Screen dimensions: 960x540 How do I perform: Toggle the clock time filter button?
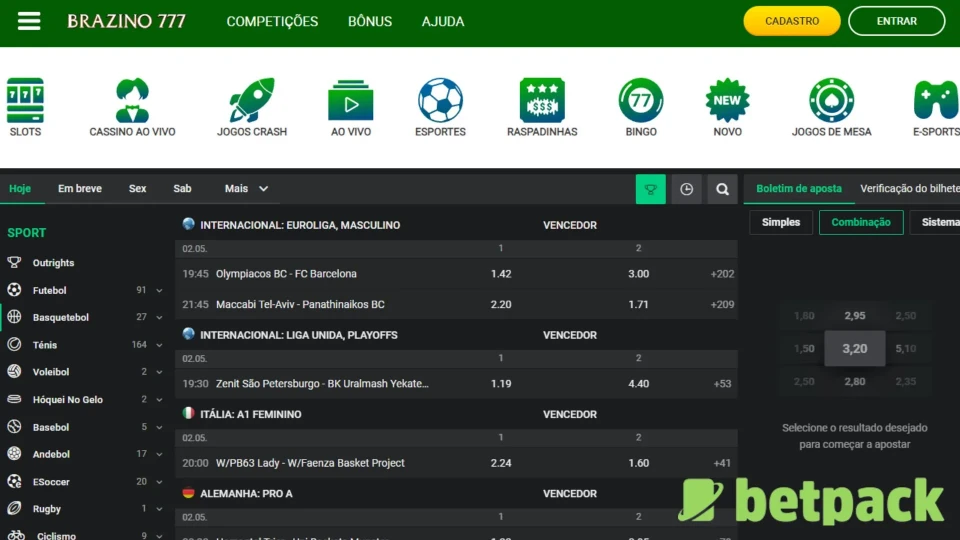tap(686, 189)
